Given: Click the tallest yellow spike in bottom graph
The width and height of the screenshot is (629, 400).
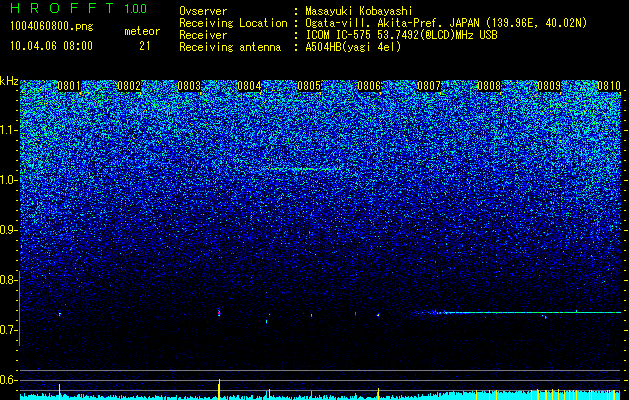Looking at the screenshot, I should [219, 389].
